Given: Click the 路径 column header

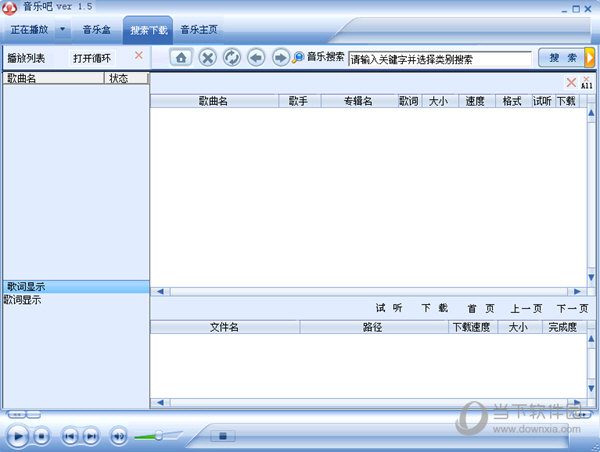Looking at the screenshot, I should click(373, 327).
